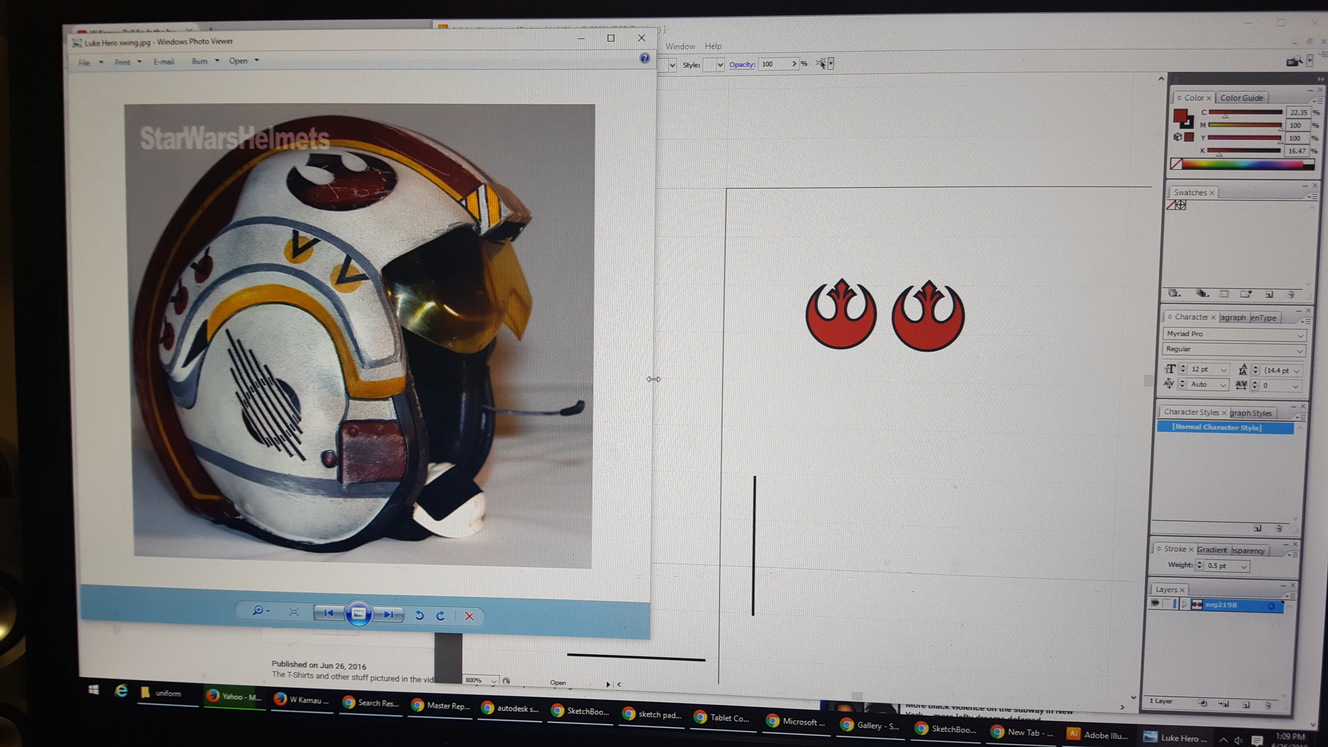Click E-mail in Photo Viewer toolbar
Screen dimensions: 1328x747
click(164, 62)
